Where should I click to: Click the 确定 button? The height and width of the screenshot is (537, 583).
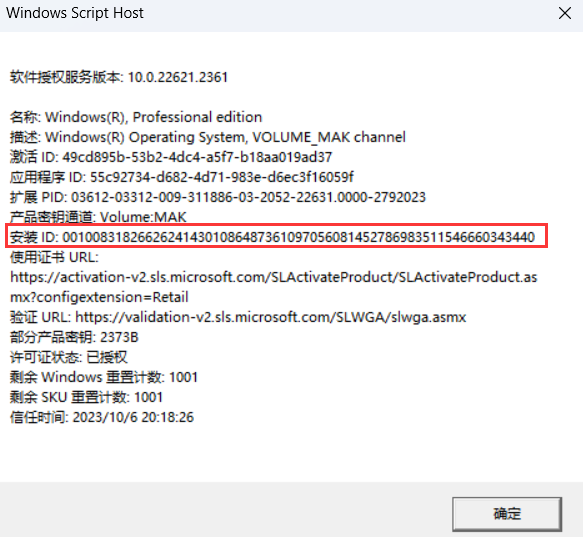coord(507,514)
